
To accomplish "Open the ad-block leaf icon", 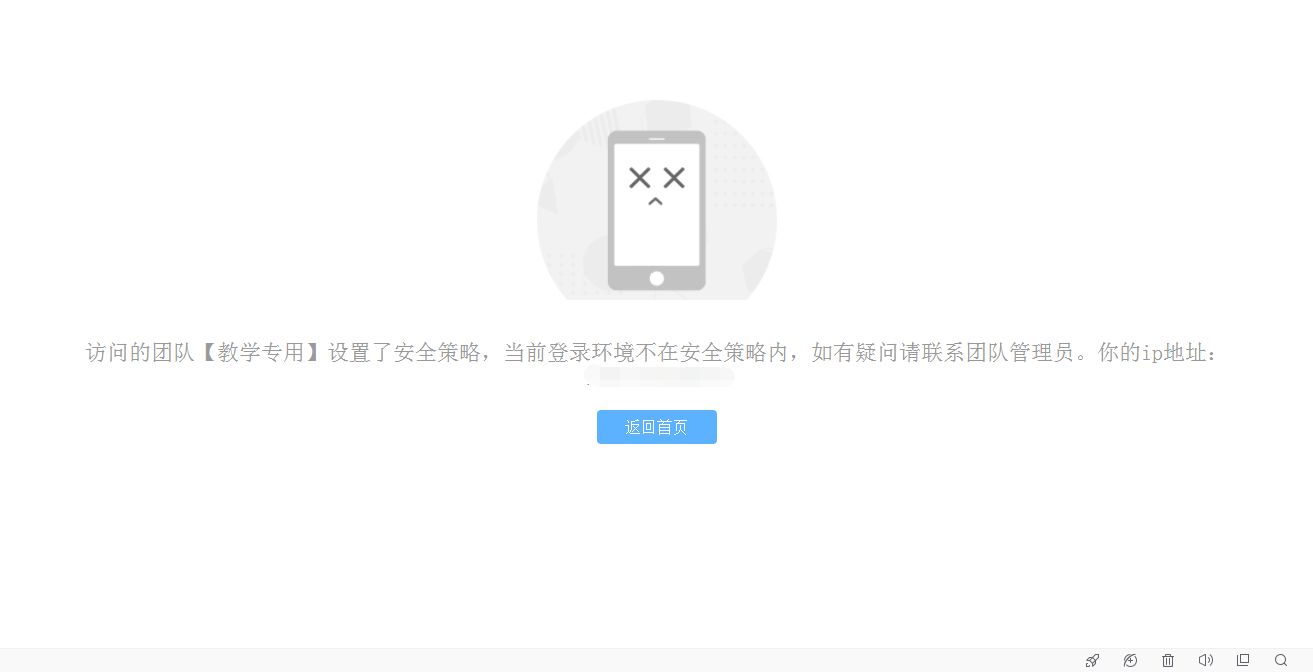I will coord(1130,660).
